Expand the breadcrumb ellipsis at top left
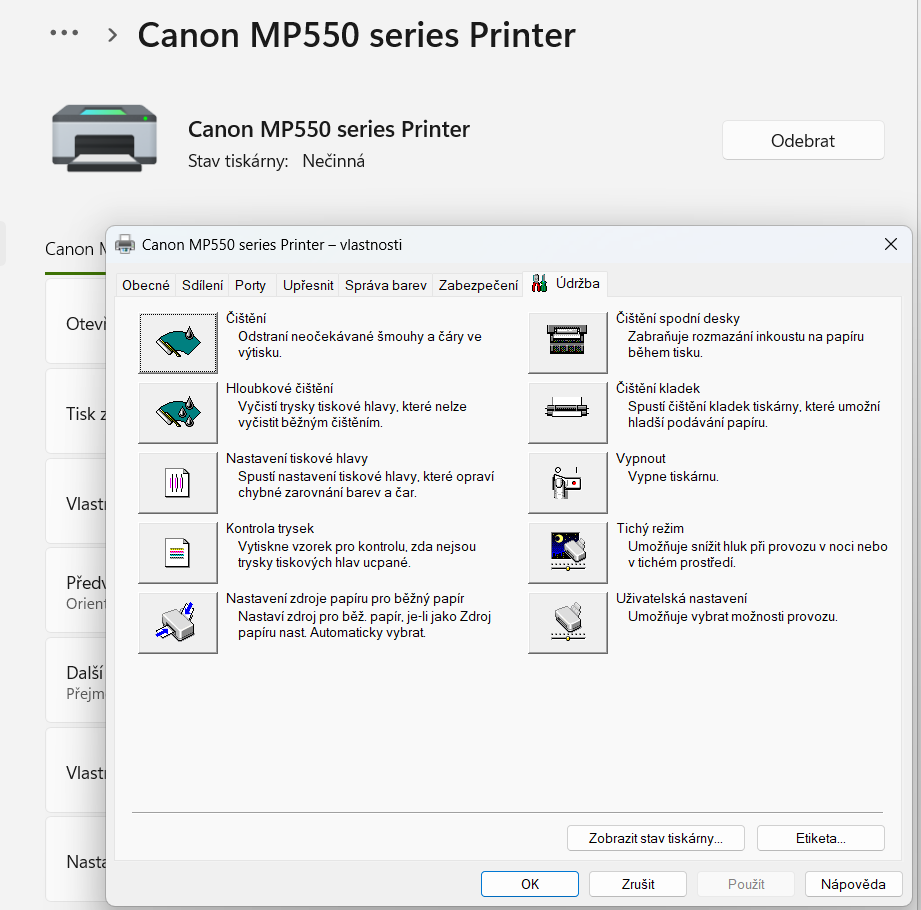921x910 pixels. pos(63,33)
